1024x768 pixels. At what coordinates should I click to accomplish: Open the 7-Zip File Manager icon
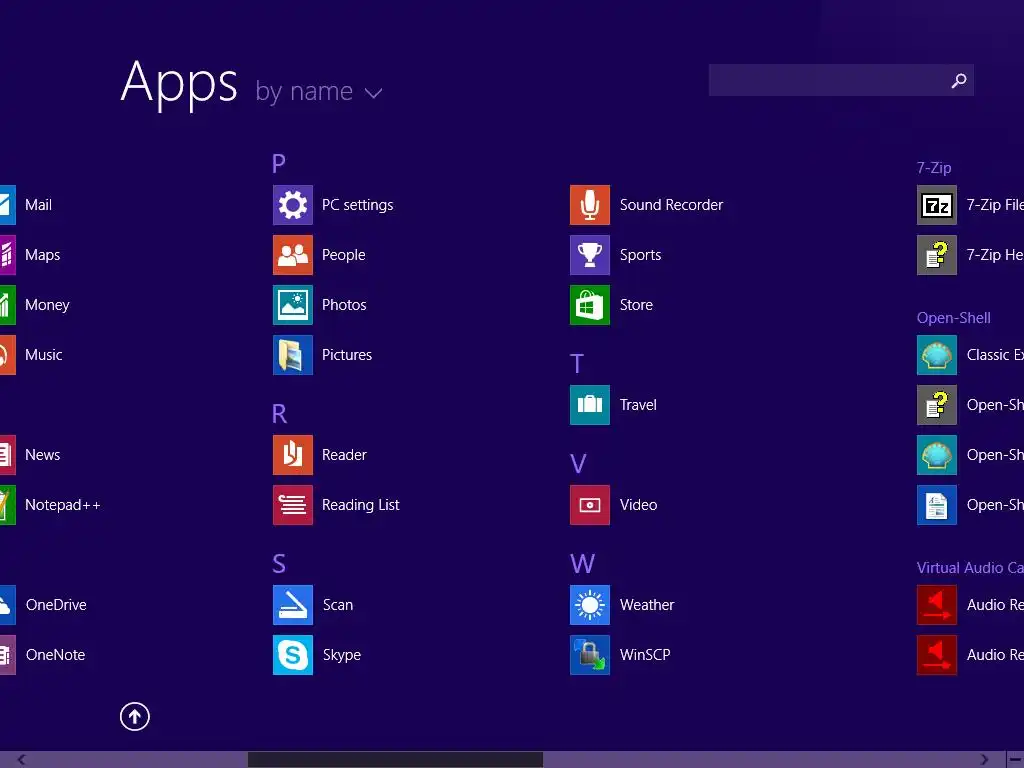coord(936,205)
